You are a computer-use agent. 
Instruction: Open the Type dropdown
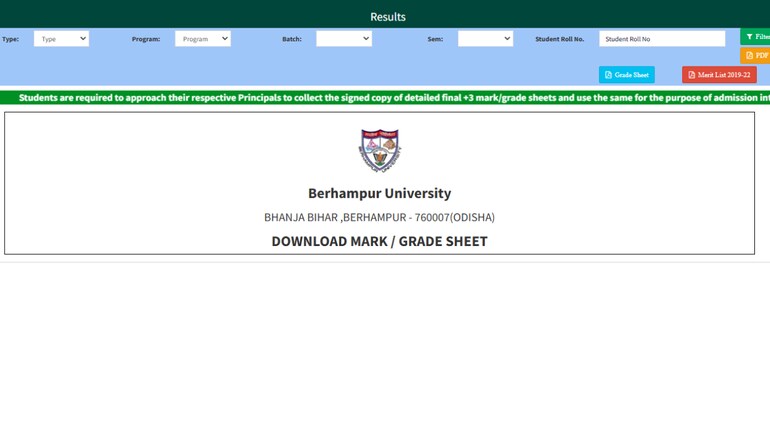[x=61, y=39]
